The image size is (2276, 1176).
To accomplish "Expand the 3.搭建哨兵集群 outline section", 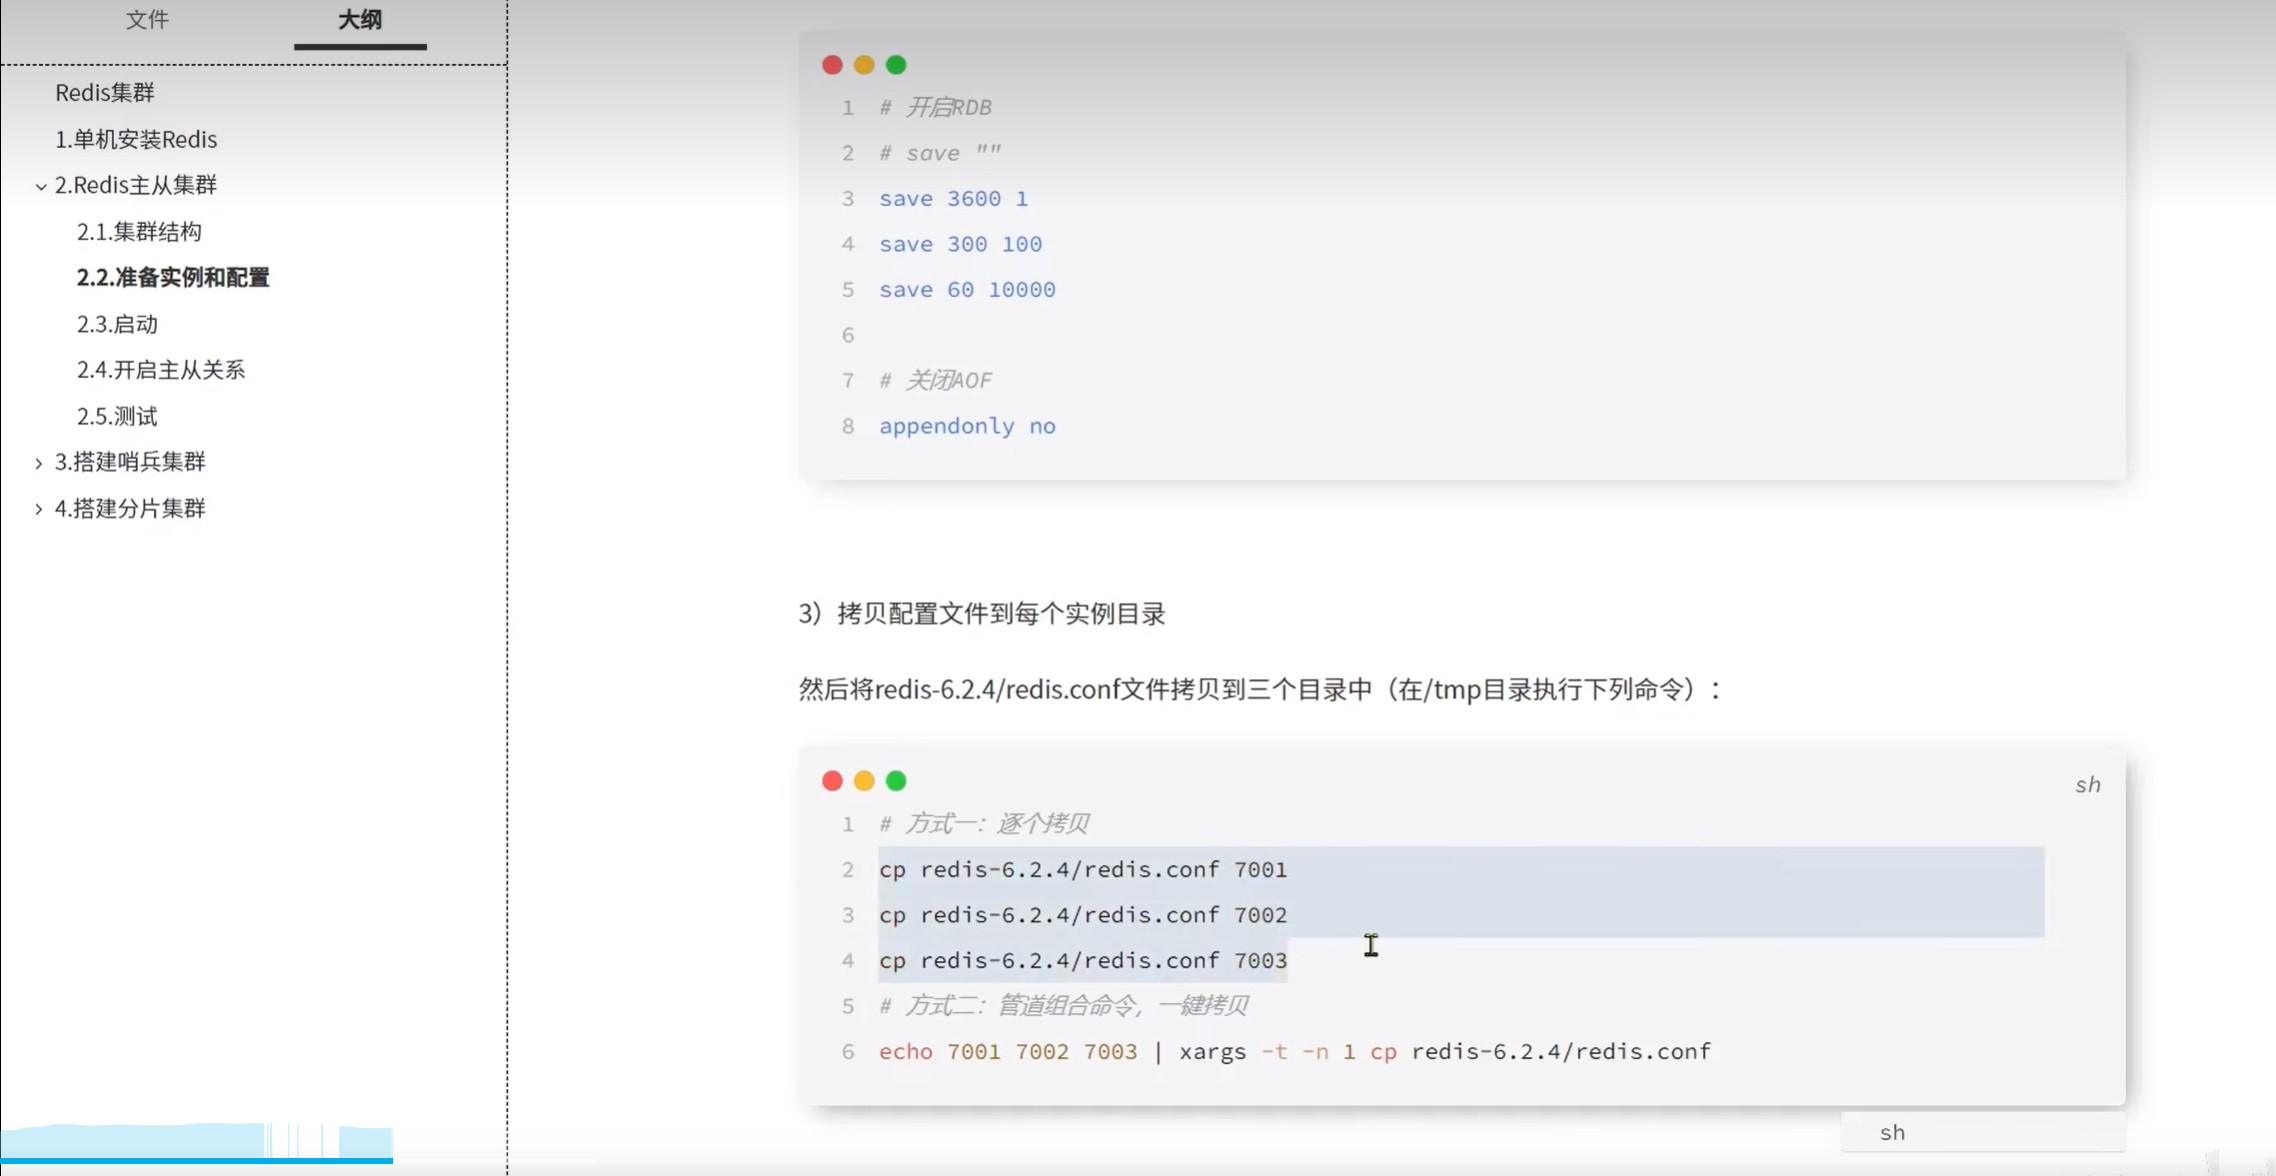I will (x=39, y=463).
